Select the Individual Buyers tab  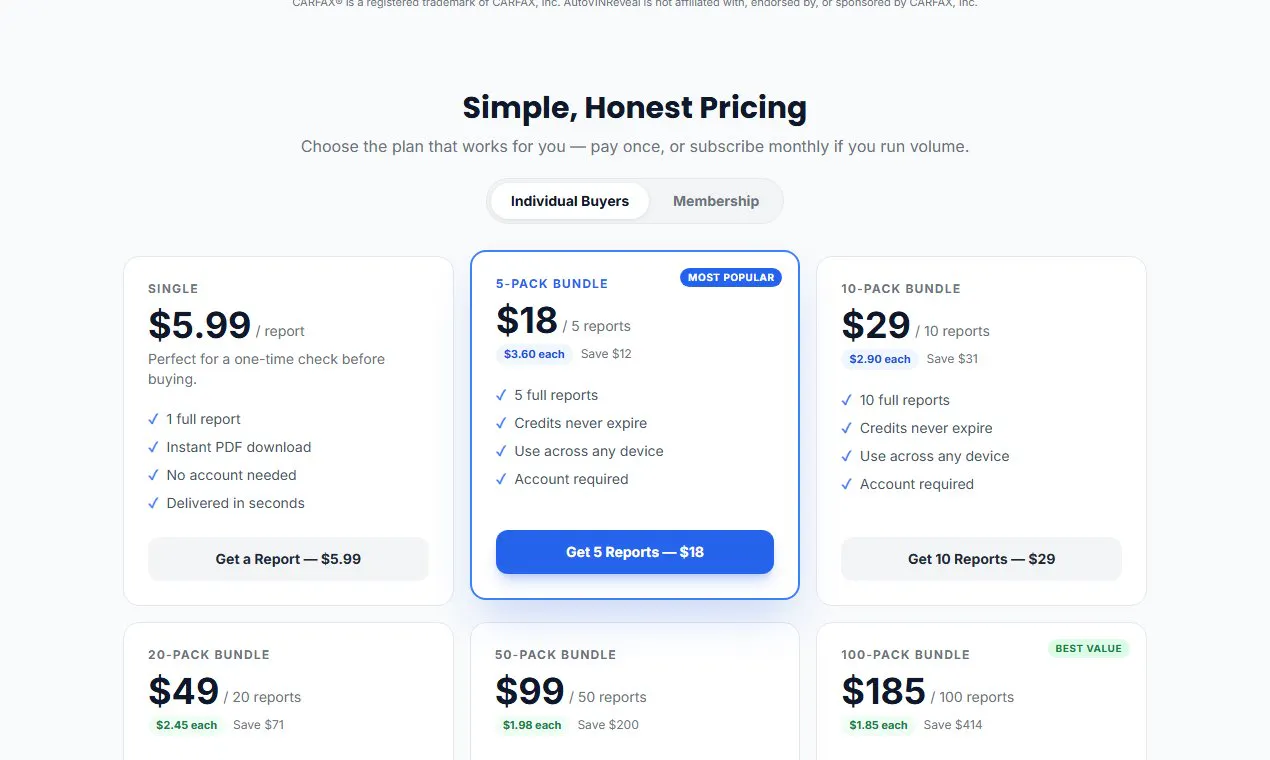(570, 201)
